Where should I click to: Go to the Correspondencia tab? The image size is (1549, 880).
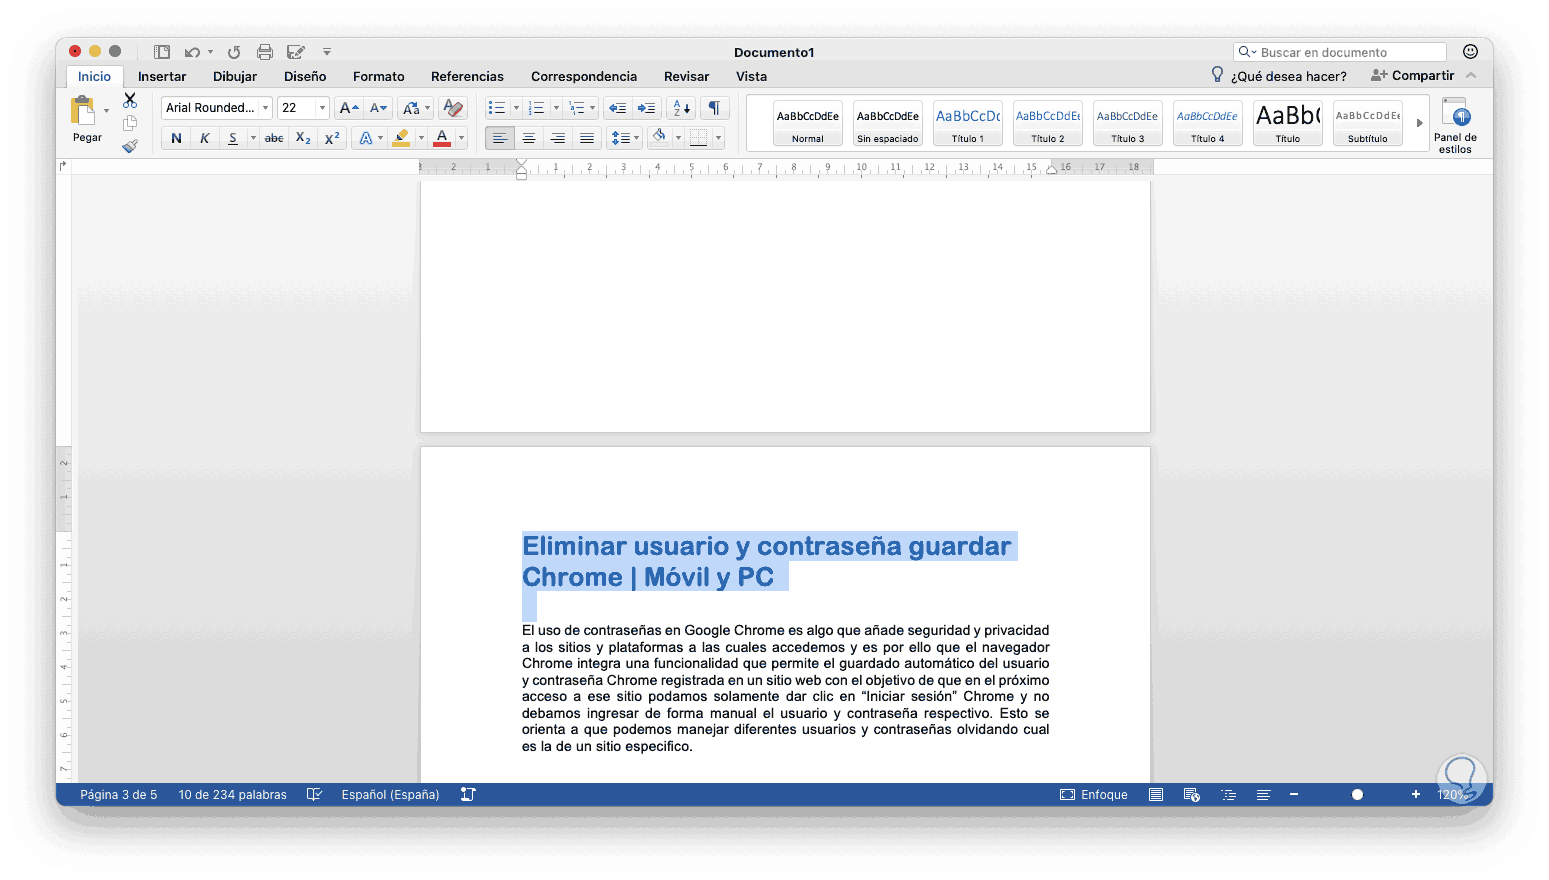coord(584,77)
